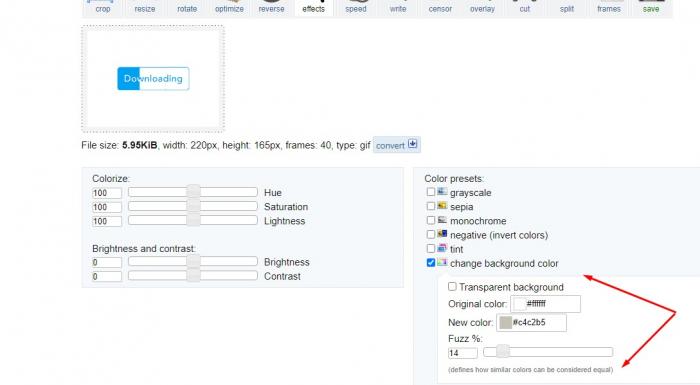This screenshot has width=700, height=385.
Task: Click the Original color swatch
Action: pyautogui.click(x=519, y=304)
